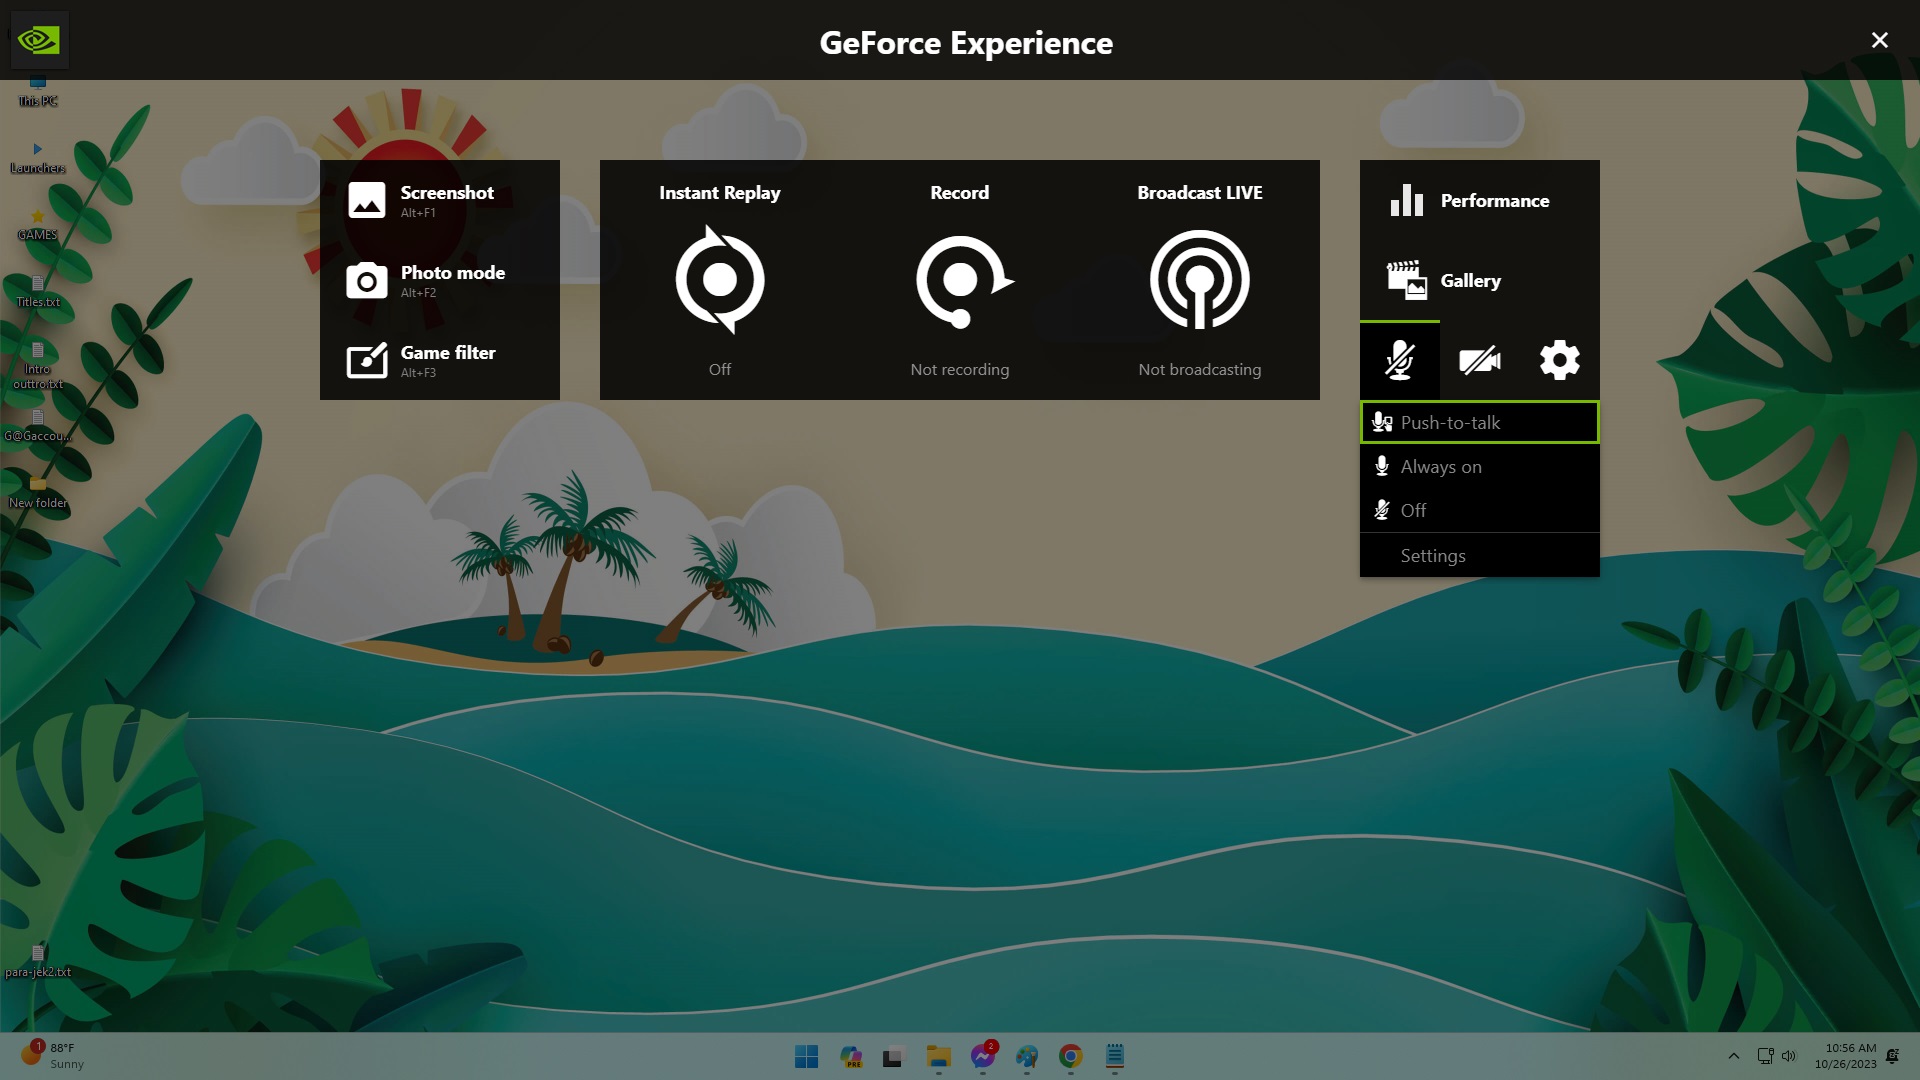Screen dimensions: 1920x1080
Task: Toggle the disabled camera icon
Action: click(1480, 360)
